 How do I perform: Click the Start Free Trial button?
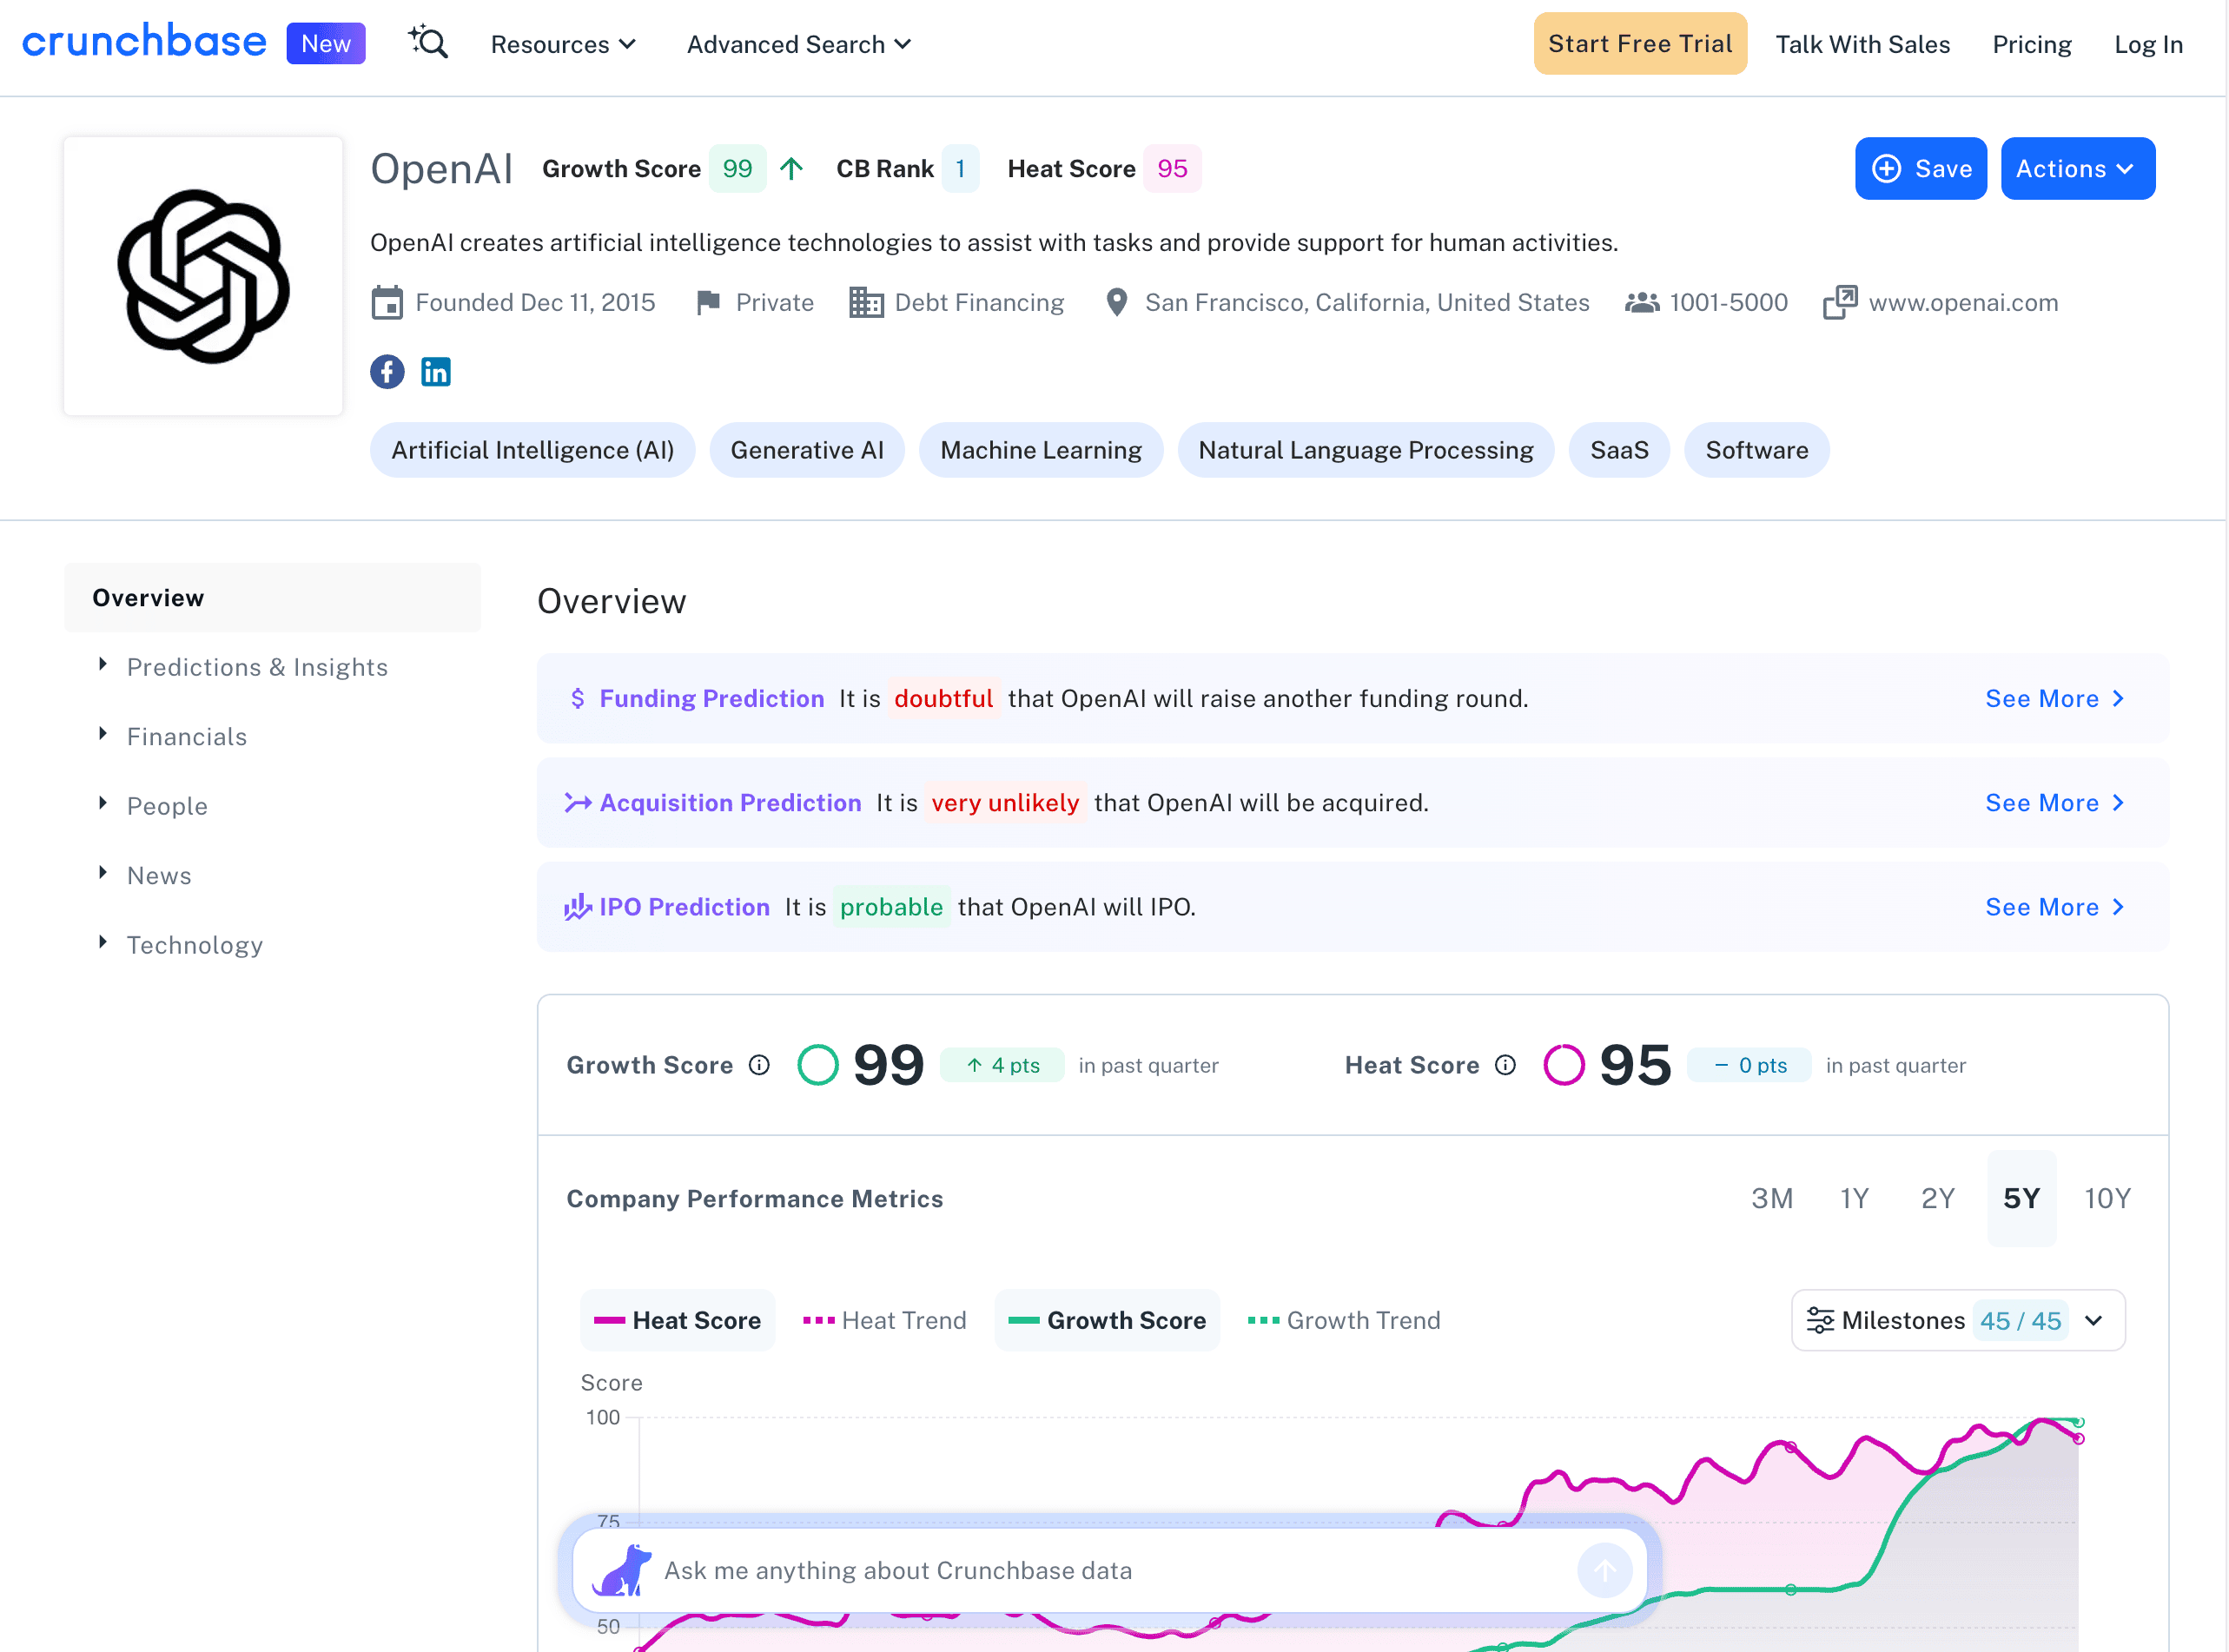1639,44
